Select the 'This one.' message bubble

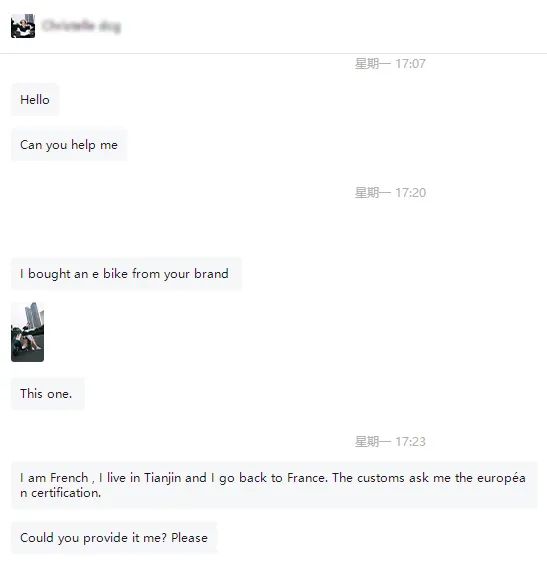coord(48,393)
